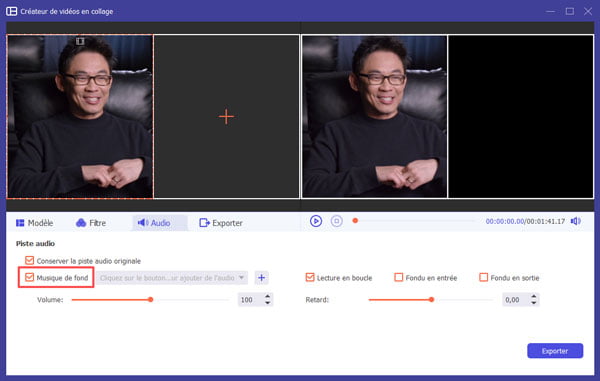
Task: Click the Volume slider track
Action: (151, 300)
